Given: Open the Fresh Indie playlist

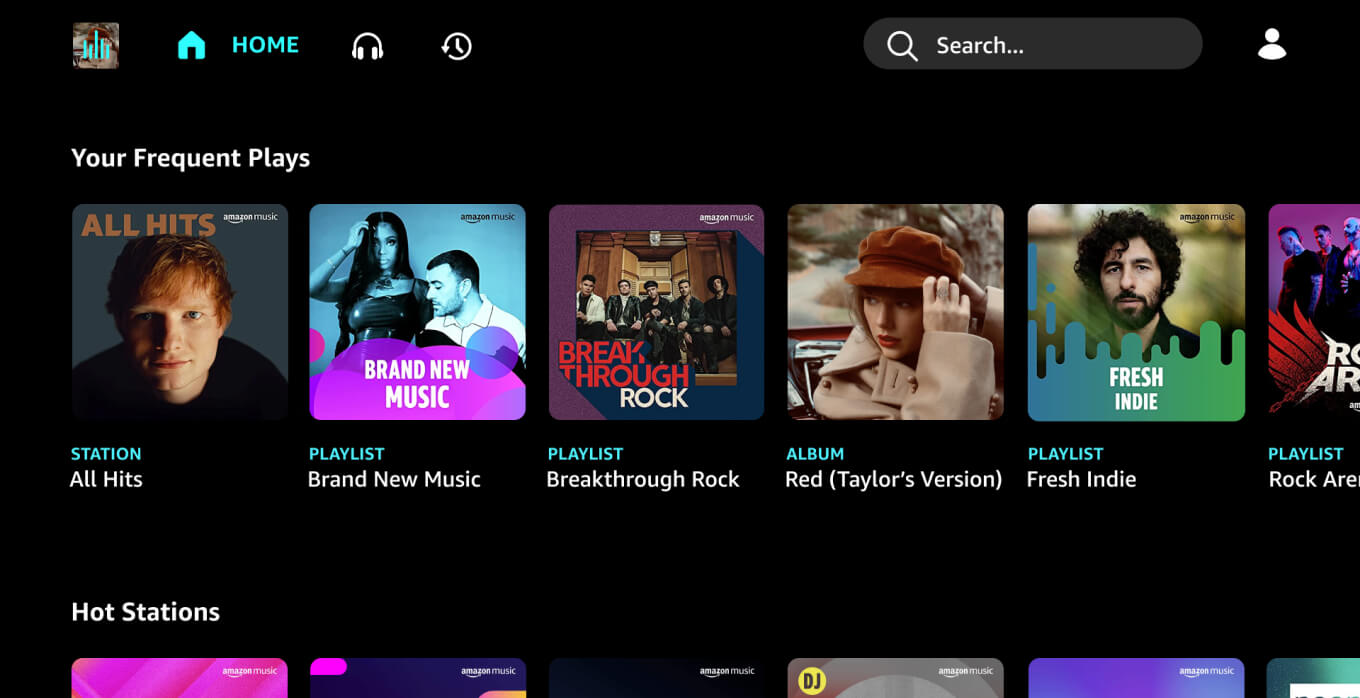Looking at the screenshot, I should pos(1135,312).
